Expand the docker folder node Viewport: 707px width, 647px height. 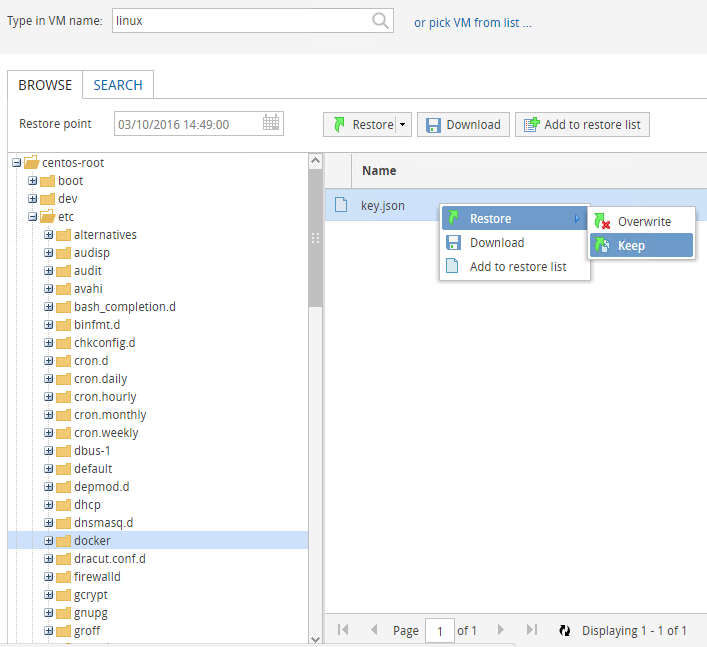(49, 541)
